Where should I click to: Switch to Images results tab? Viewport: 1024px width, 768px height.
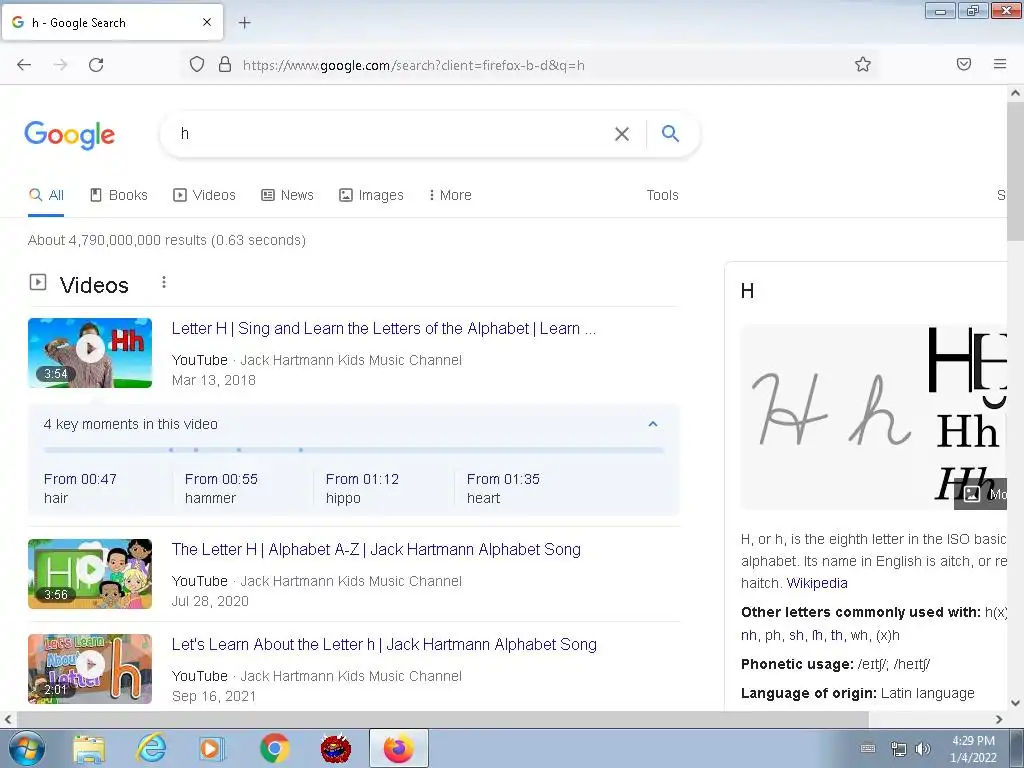(x=371, y=195)
